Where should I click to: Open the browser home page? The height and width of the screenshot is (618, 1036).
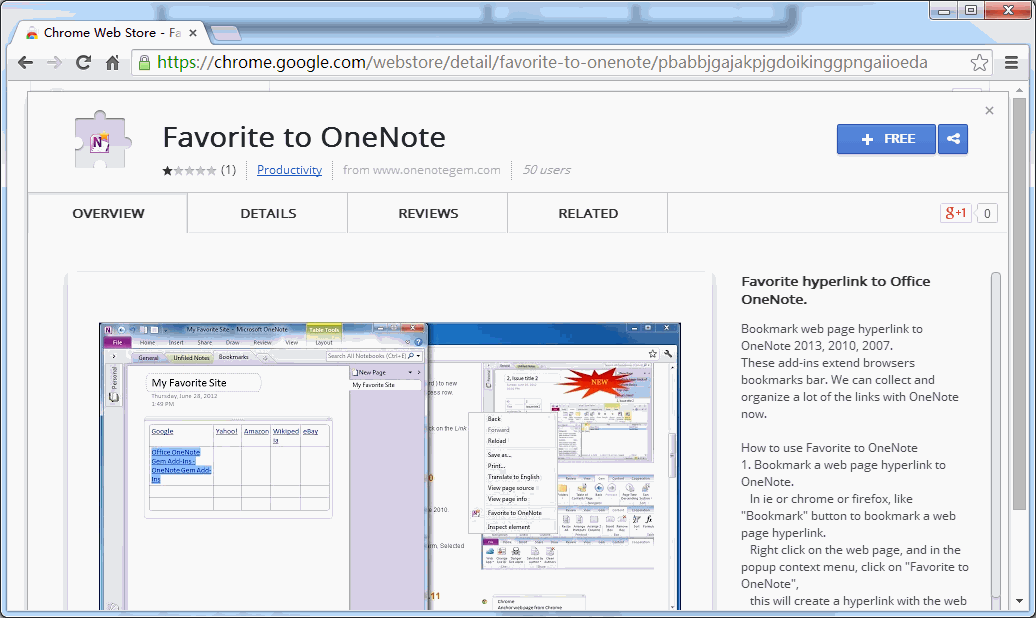click(x=112, y=63)
